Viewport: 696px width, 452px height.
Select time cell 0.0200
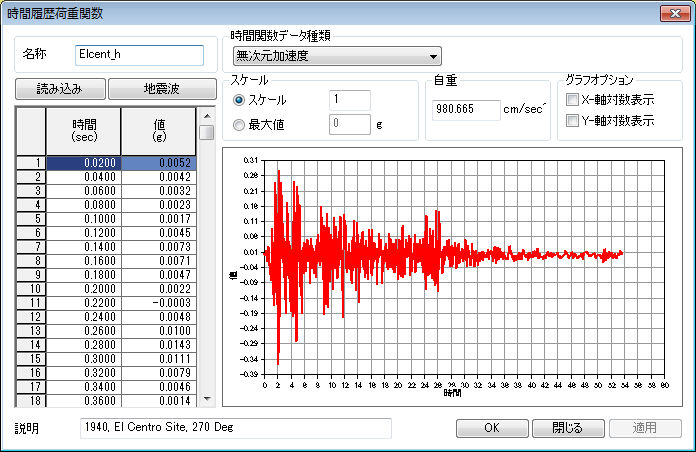tap(83, 163)
